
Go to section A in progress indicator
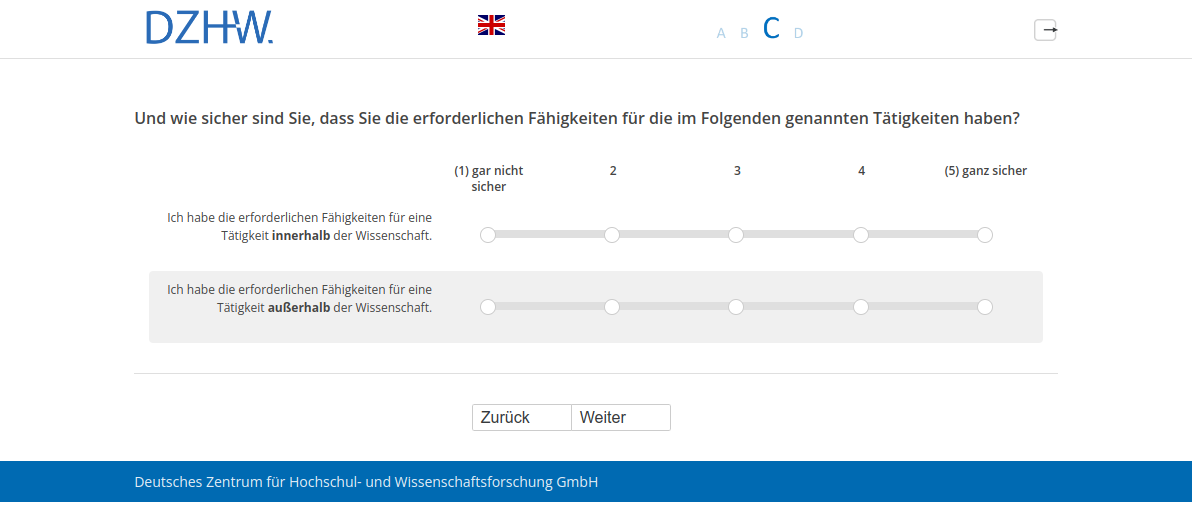point(721,33)
